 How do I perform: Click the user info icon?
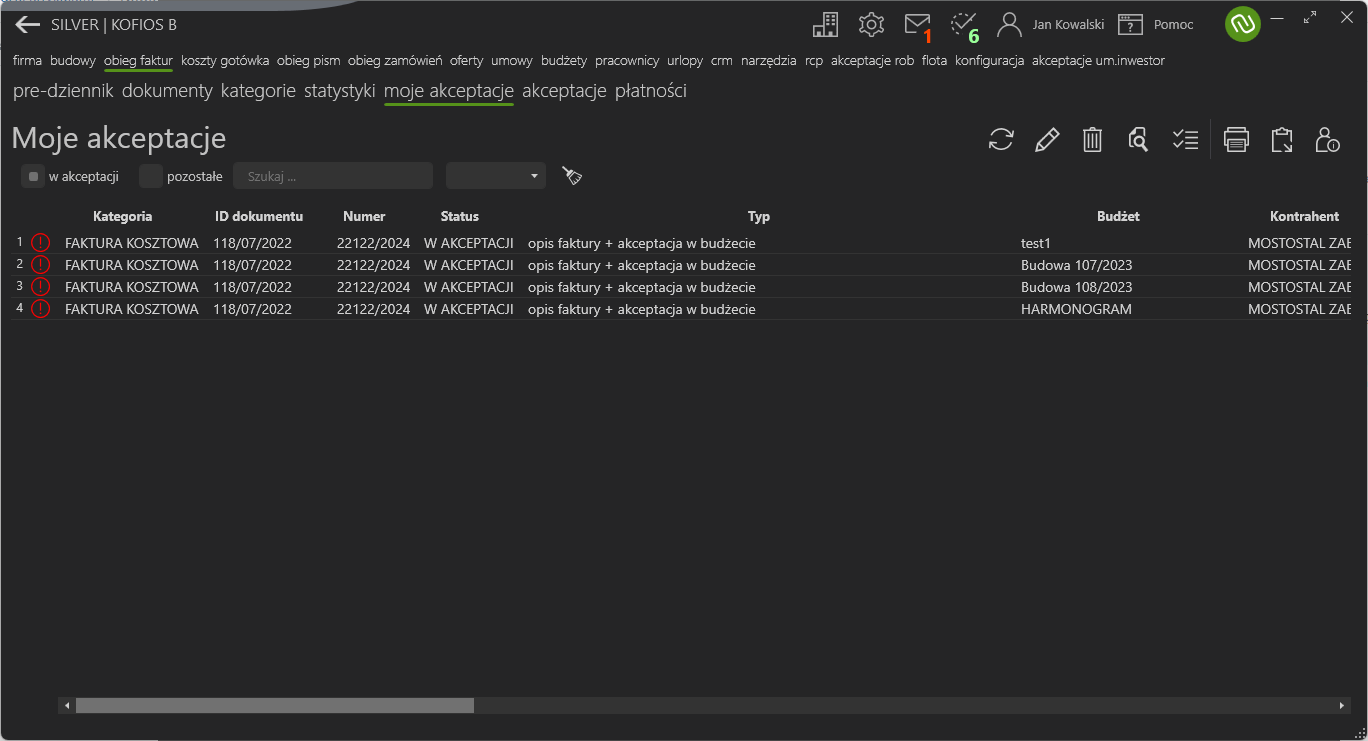point(1327,140)
